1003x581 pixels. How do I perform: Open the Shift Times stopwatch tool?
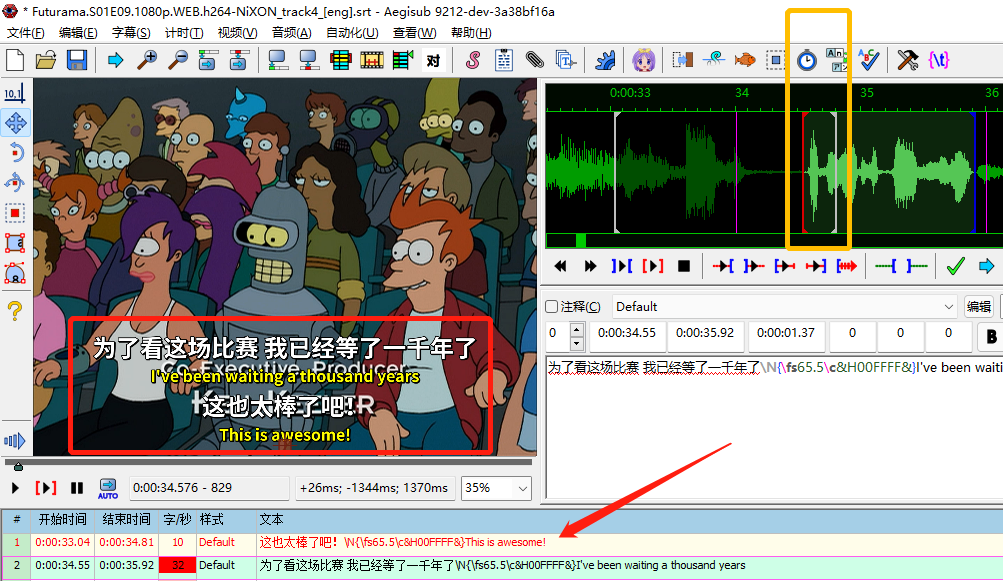click(x=806, y=60)
